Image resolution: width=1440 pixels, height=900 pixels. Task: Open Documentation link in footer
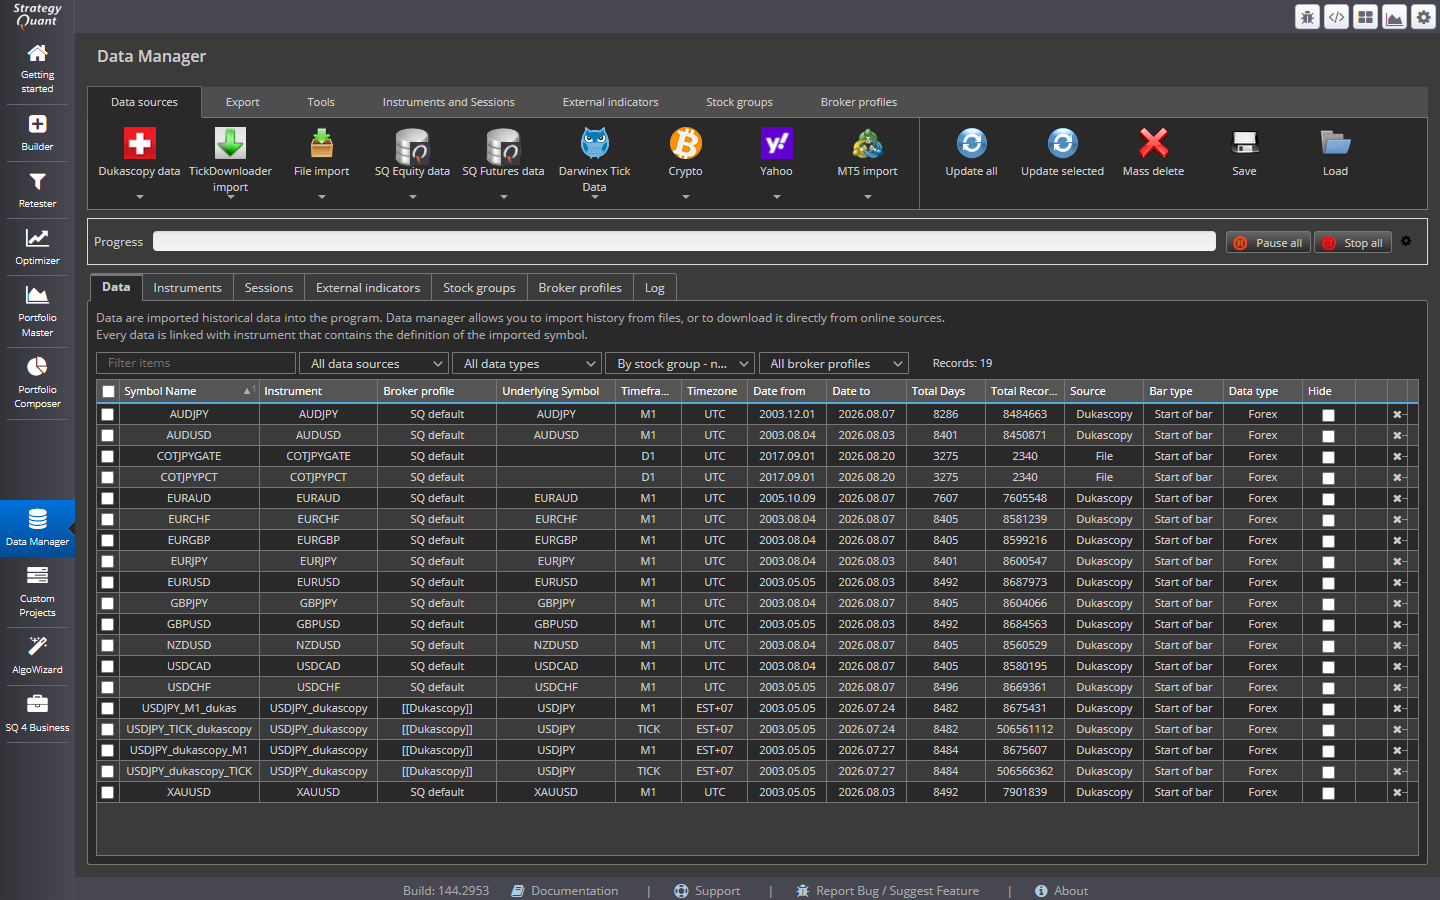(x=565, y=891)
